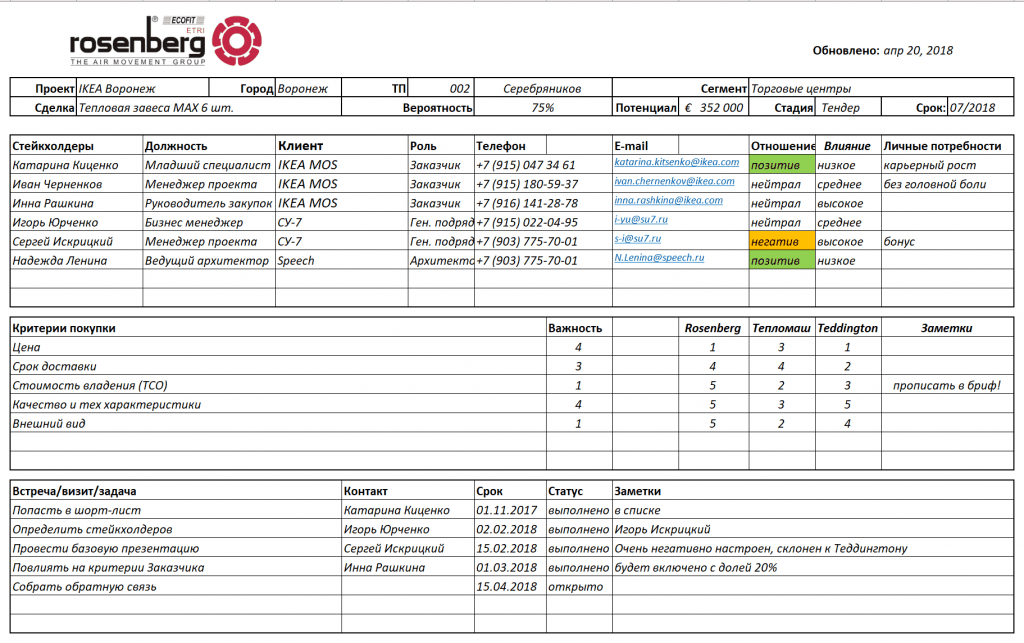Image resolution: width=1024 pixels, height=643 pixels.
Task: Click phone '+7 (916) 141-28-78'
Action: (527, 203)
